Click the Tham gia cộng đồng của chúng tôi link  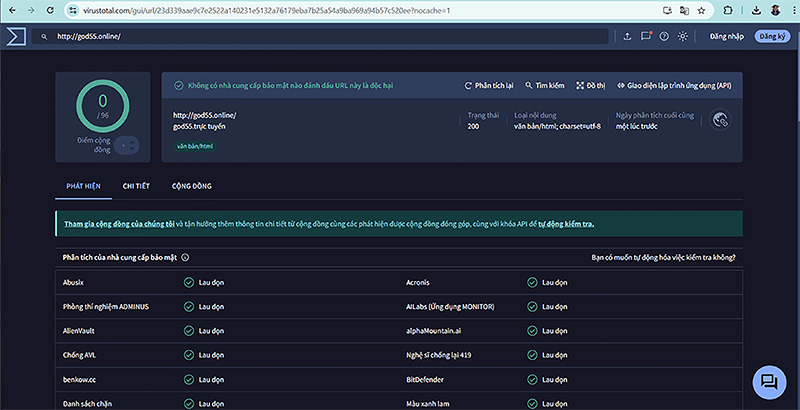(x=119, y=224)
